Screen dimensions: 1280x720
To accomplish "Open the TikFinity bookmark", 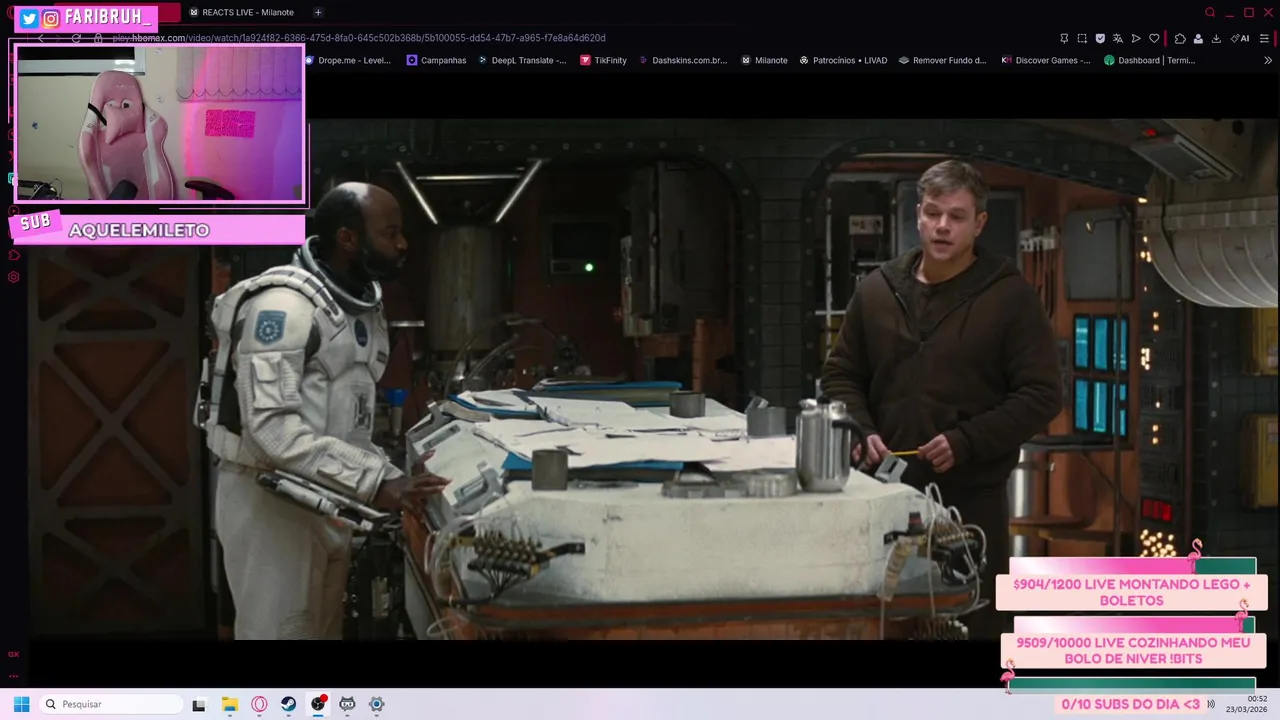I will (x=604, y=60).
